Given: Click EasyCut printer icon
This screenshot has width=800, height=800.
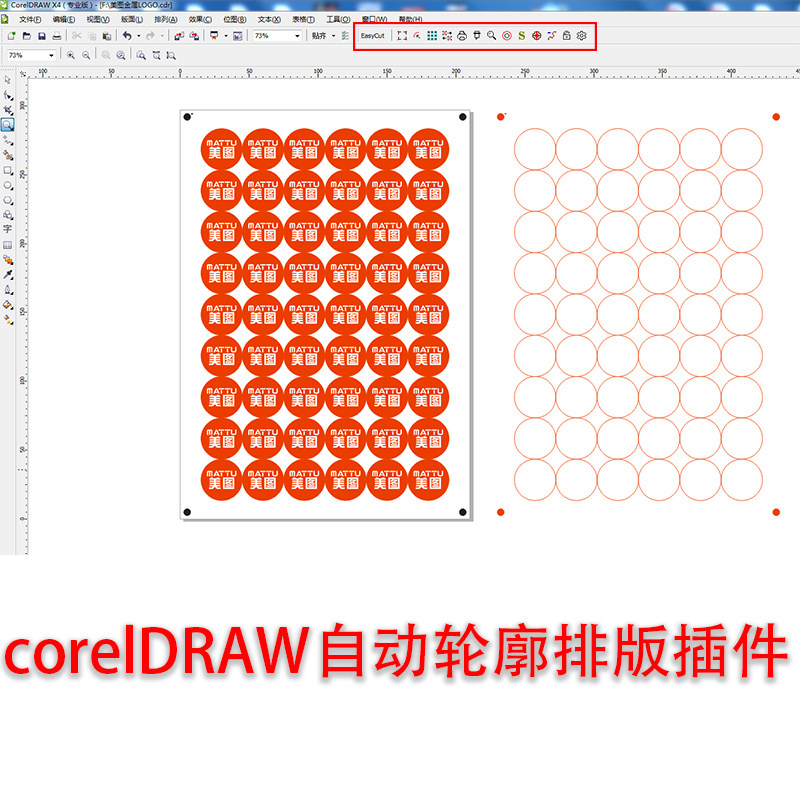Looking at the screenshot, I should click(x=462, y=36).
